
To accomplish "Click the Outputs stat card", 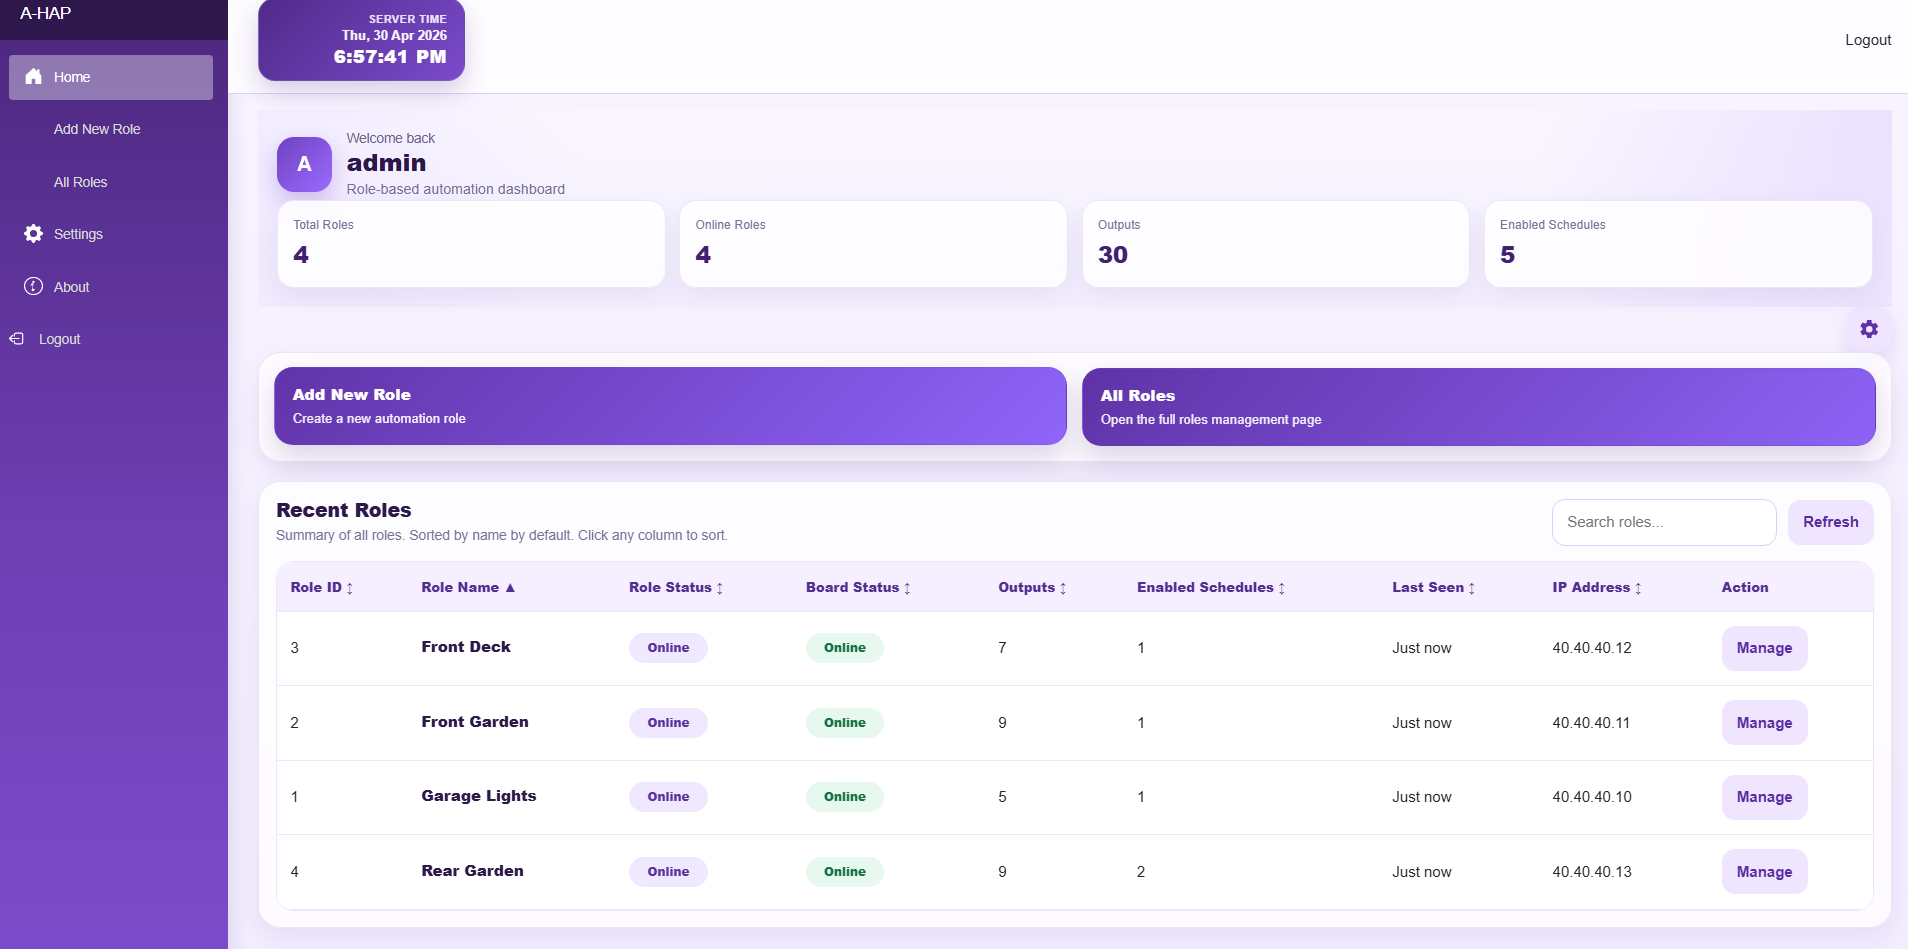I will 1275,244.
